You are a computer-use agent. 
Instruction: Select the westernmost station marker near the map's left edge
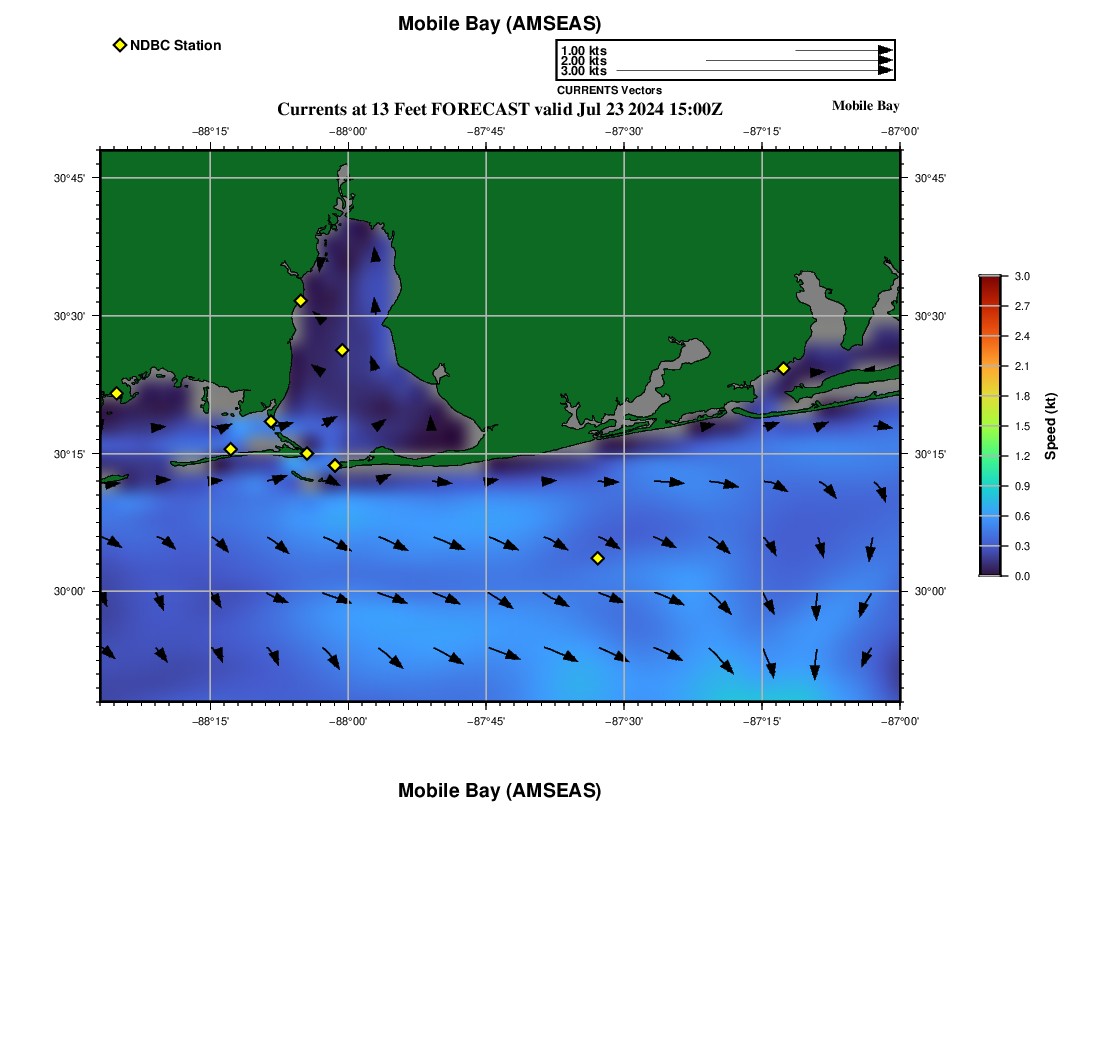(116, 393)
